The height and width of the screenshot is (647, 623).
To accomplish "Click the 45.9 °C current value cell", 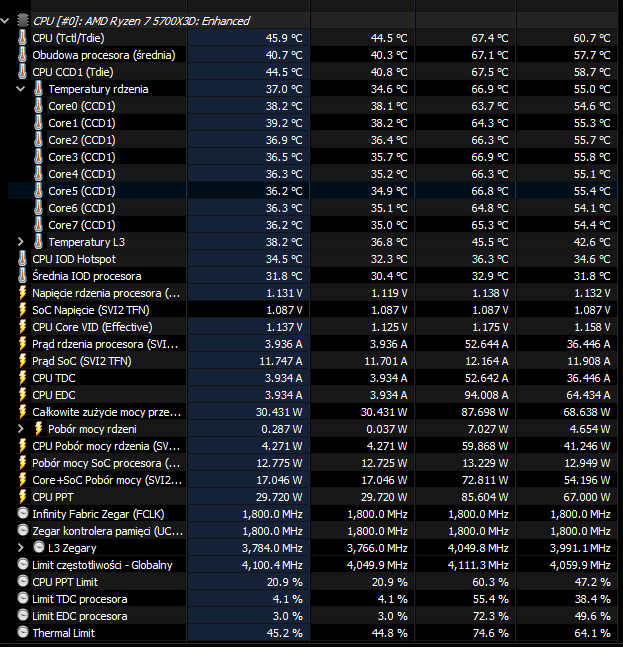I will click(283, 38).
